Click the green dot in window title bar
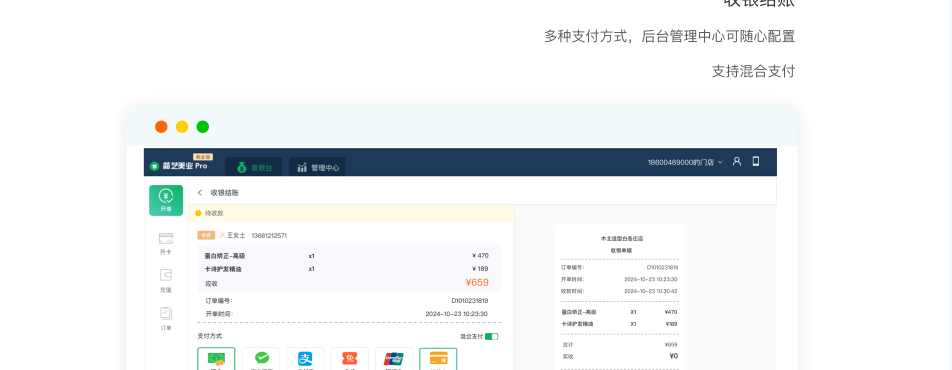Image resolution: width=952 pixels, height=370 pixels. (203, 126)
